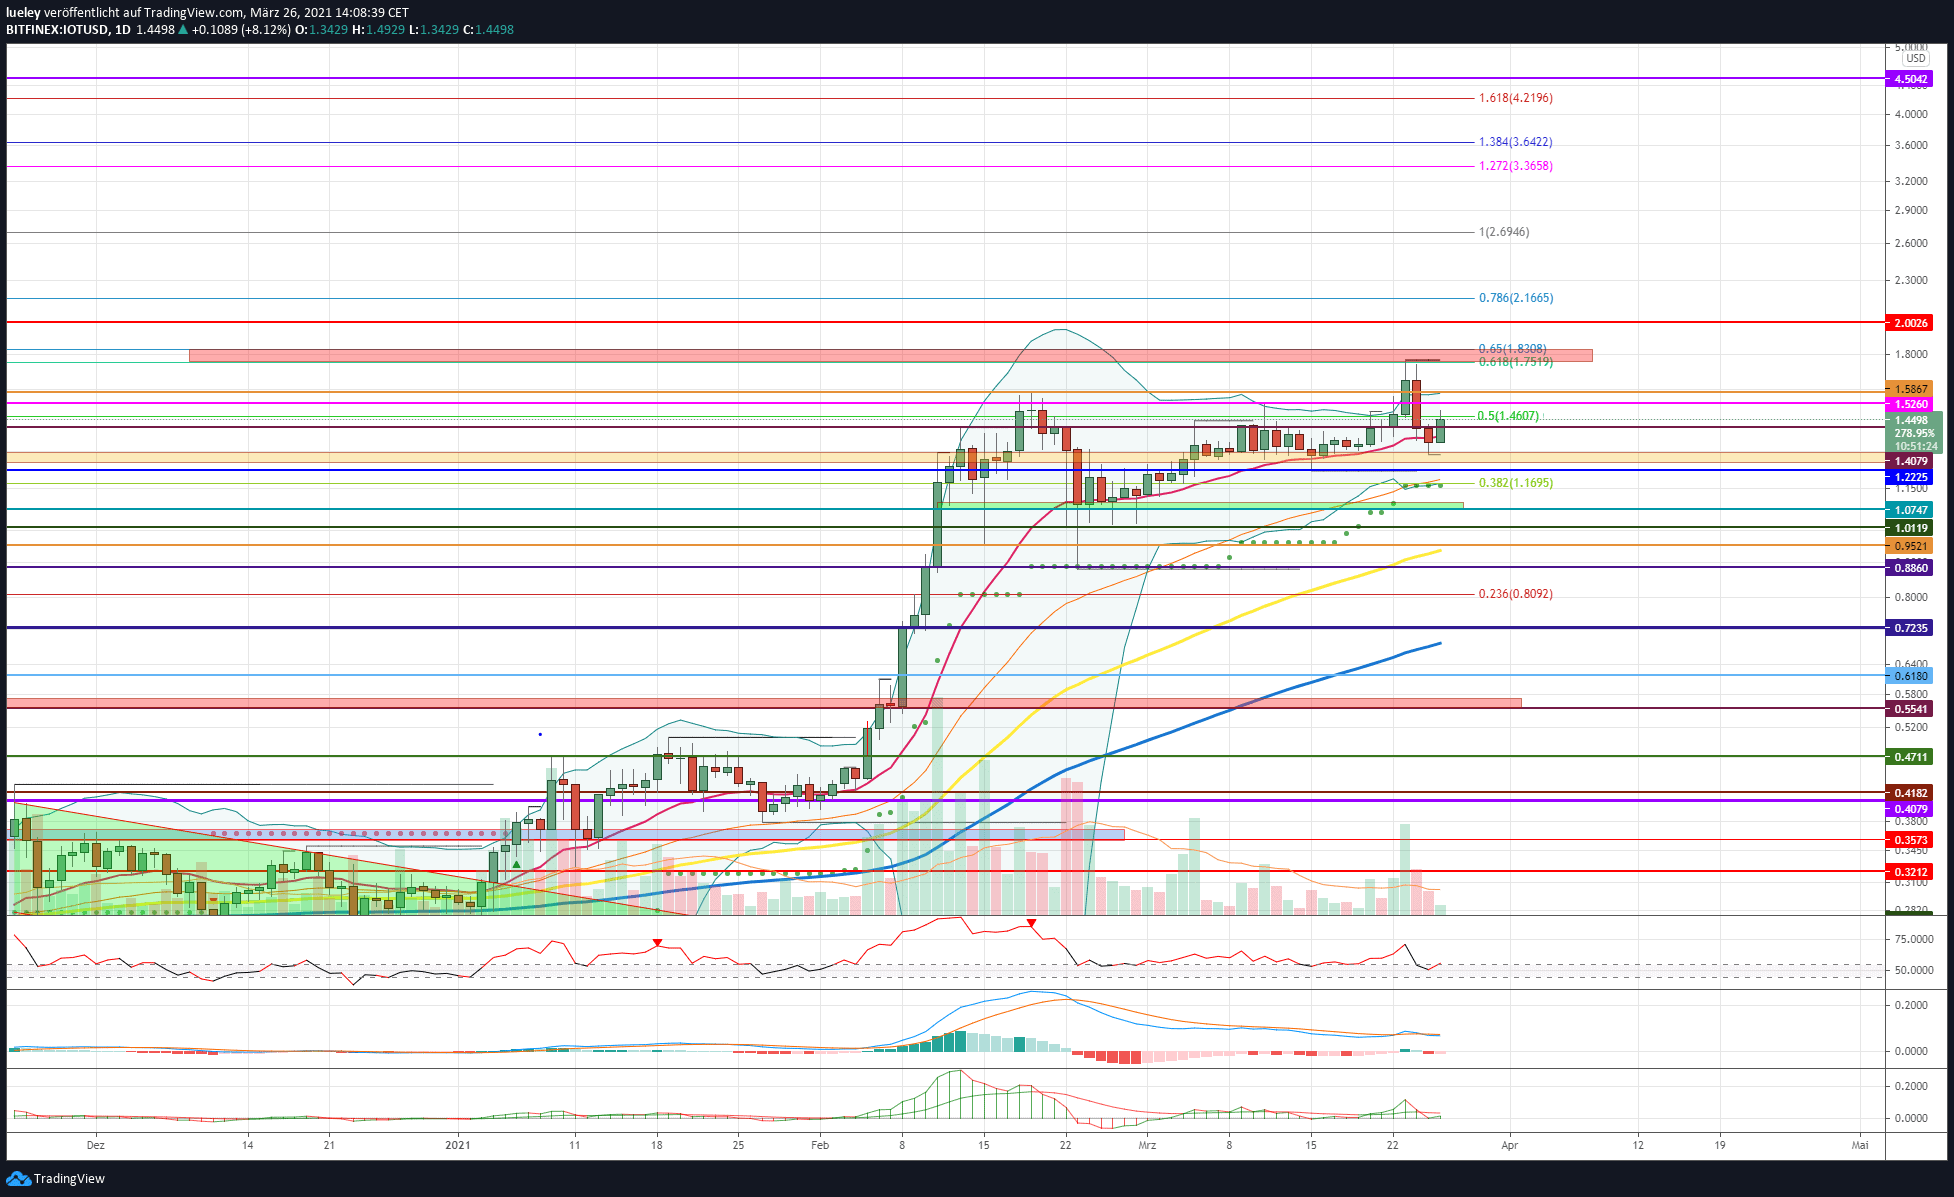Select Fibonacci label 0.382(1.1695)
The height and width of the screenshot is (1197, 1954).
[x=1515, y=483]
